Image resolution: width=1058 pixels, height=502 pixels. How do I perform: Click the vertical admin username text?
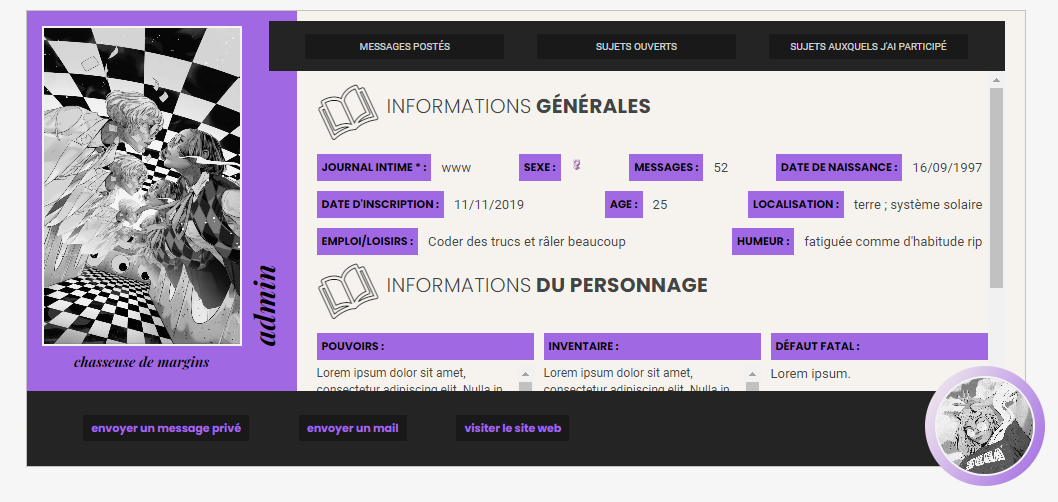pos(267,306)
